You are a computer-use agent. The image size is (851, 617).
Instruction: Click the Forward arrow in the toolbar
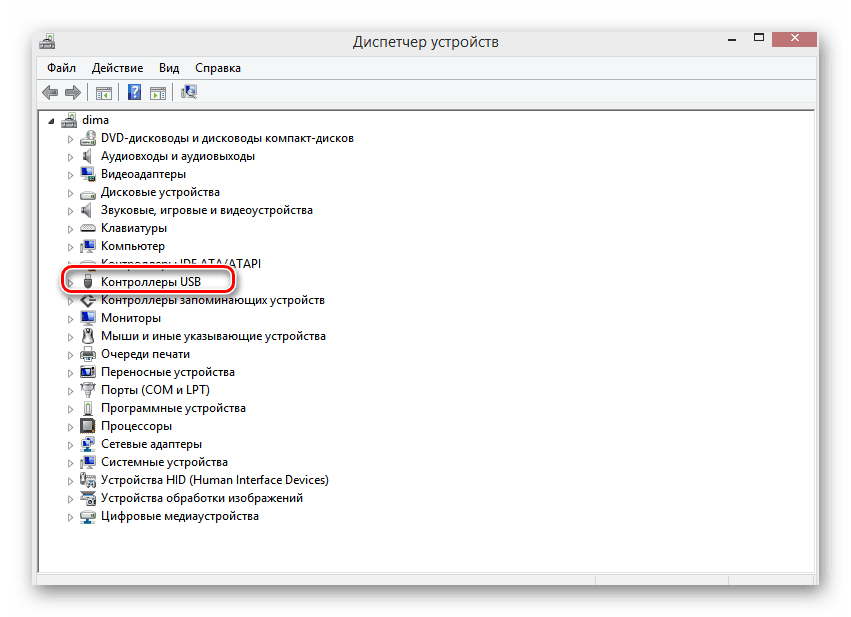72,93
